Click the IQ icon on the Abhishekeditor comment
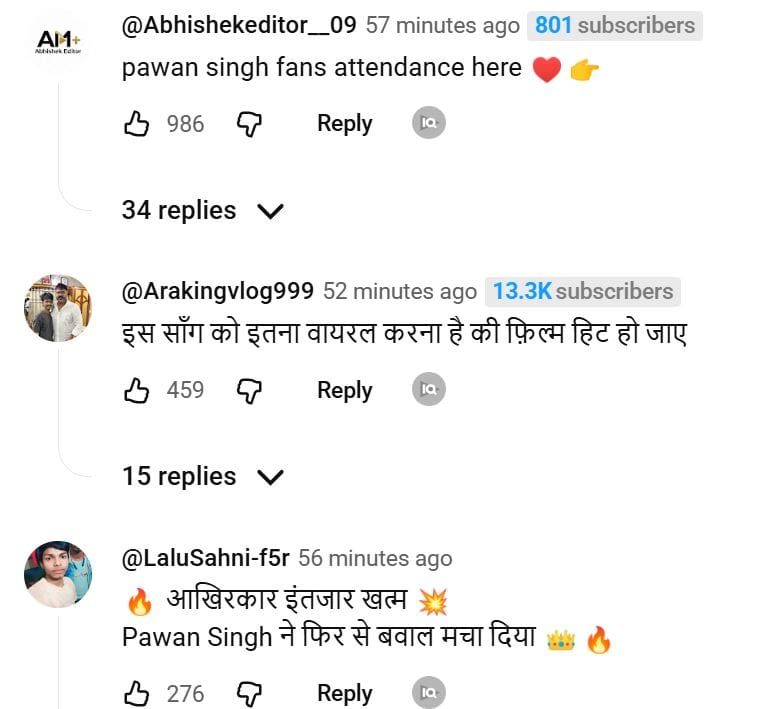This screenshot has height=709, width=770. pos(429,123)
